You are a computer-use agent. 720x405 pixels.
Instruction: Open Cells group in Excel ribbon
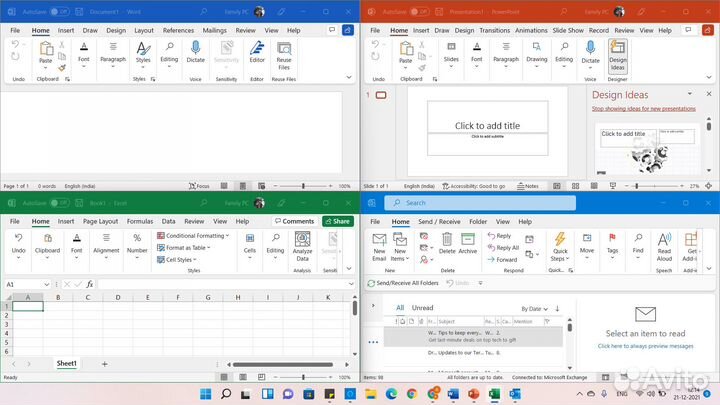250,246
